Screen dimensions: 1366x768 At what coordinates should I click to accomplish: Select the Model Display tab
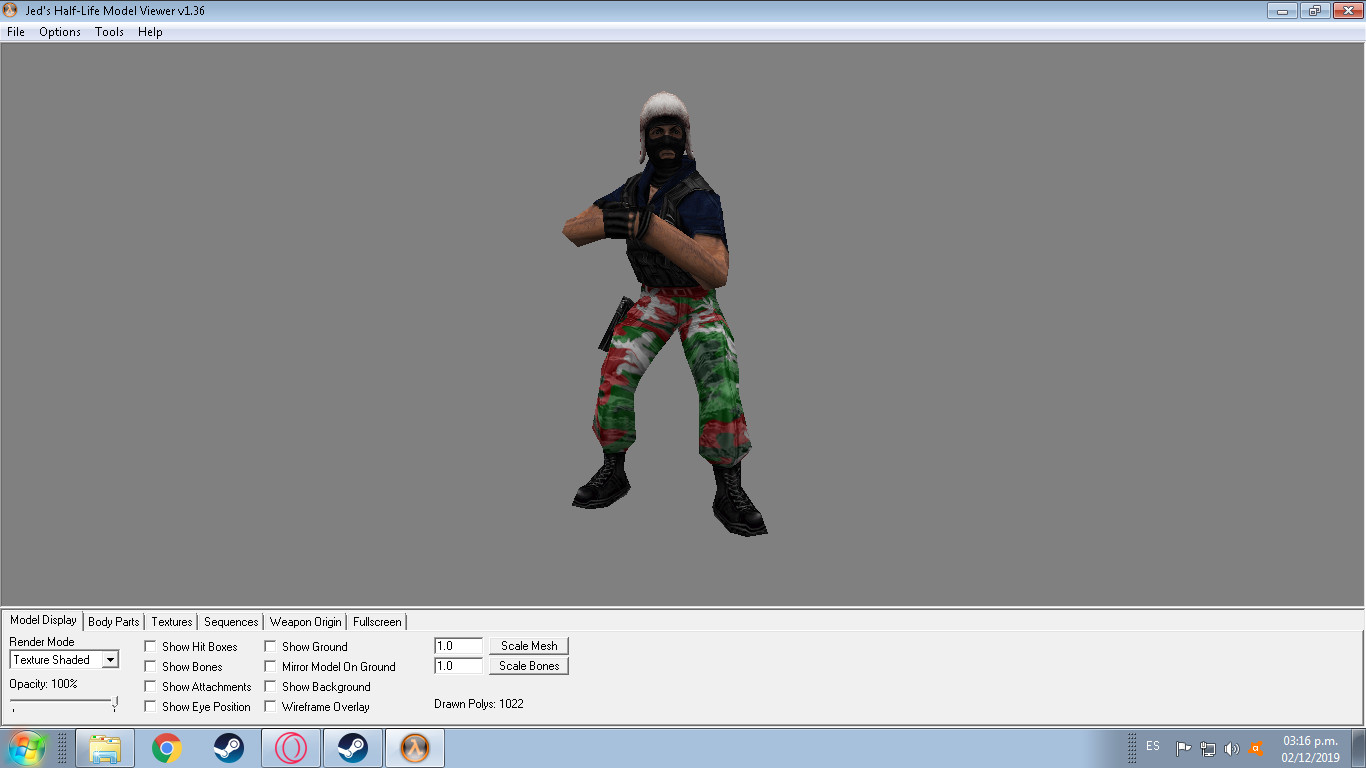[43, 620]
